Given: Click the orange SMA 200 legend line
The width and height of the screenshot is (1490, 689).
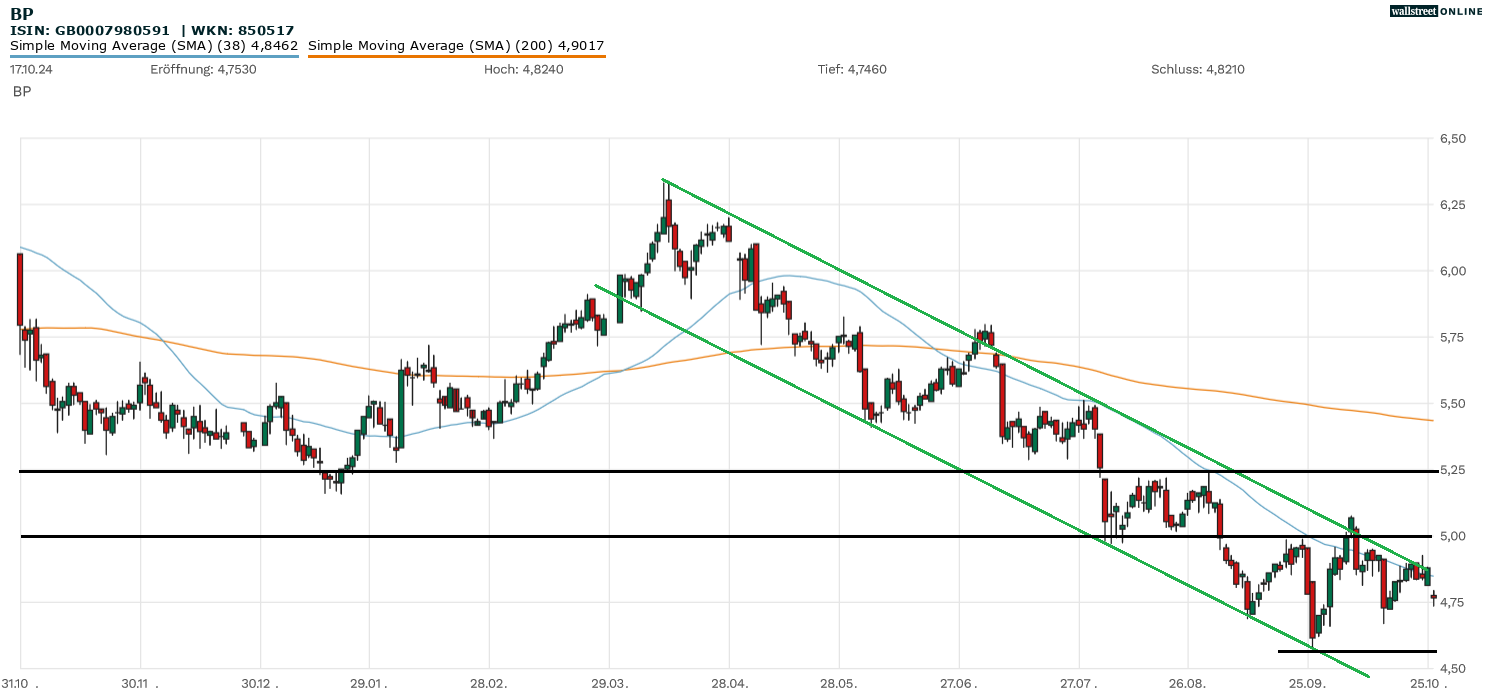Looking at the screenshot, I should tap(456, 56).
